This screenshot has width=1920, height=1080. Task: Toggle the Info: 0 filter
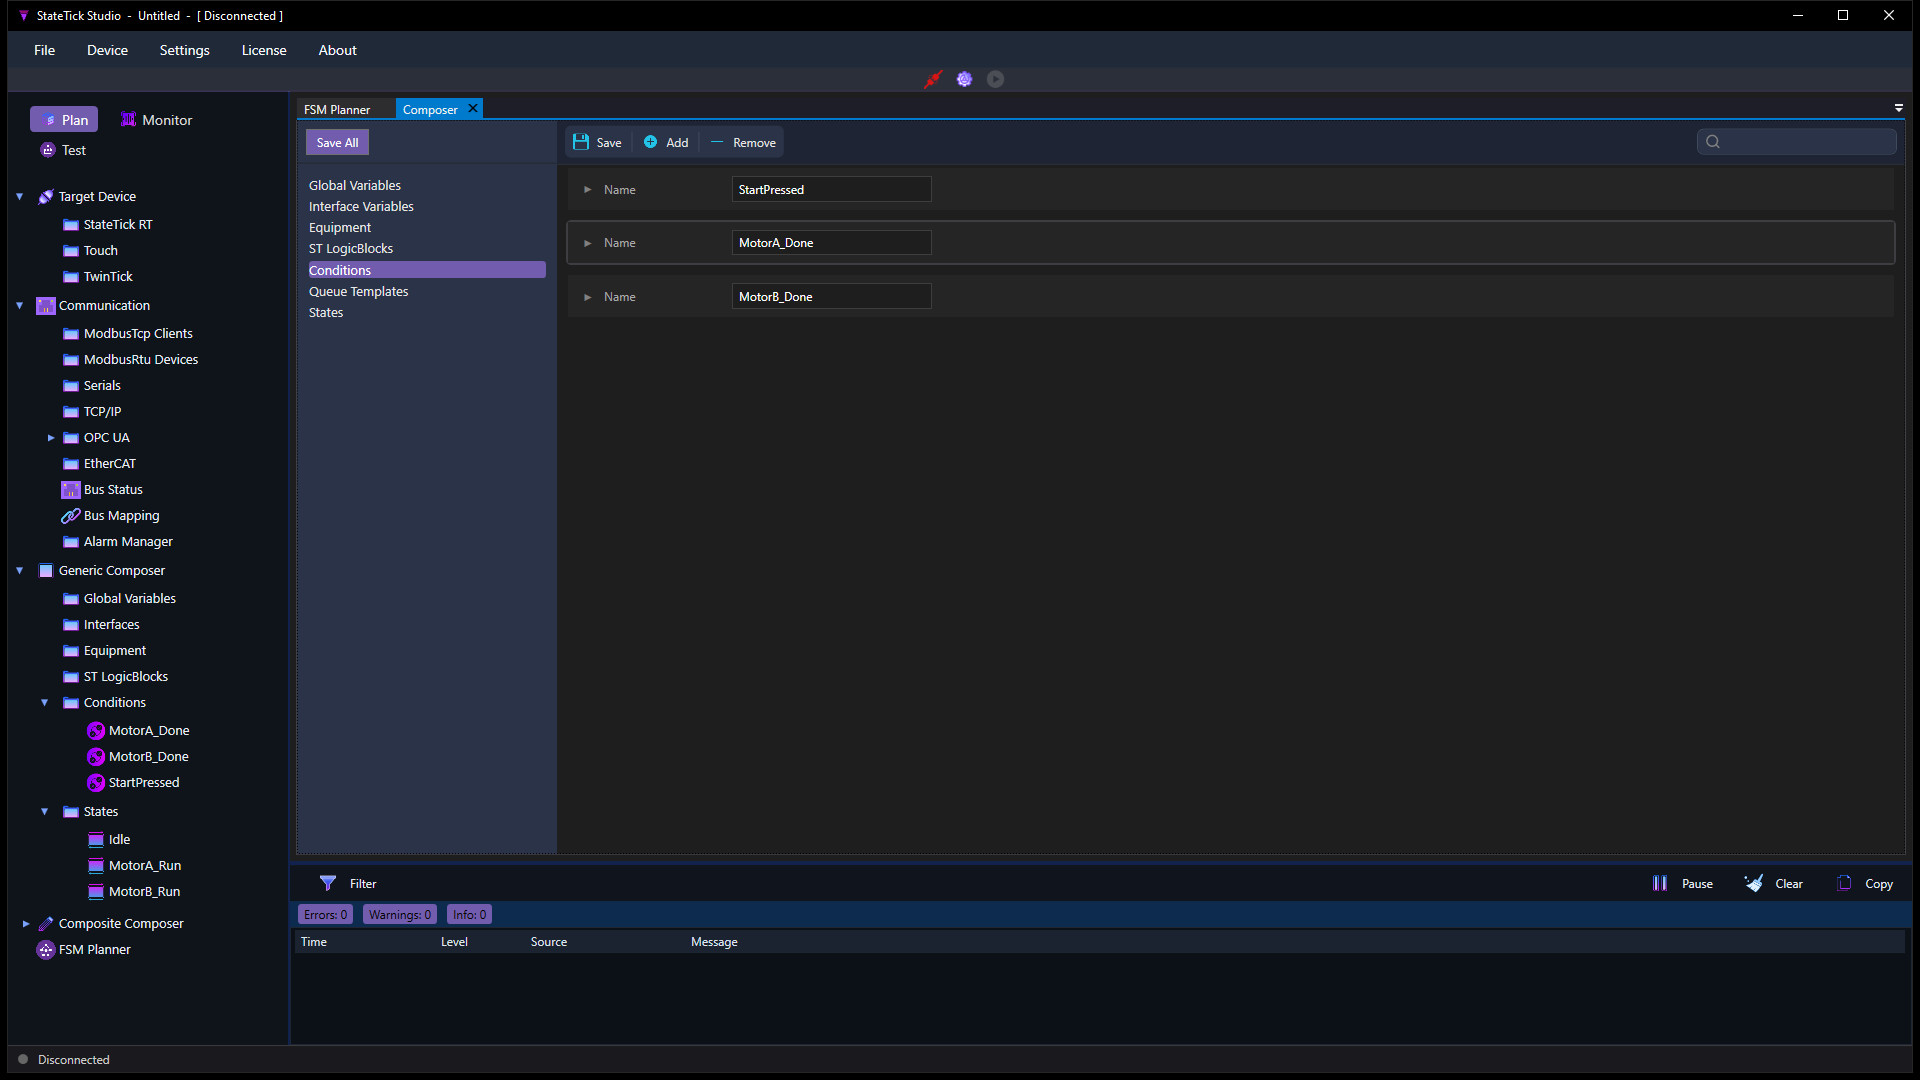(x=469, y=915)
